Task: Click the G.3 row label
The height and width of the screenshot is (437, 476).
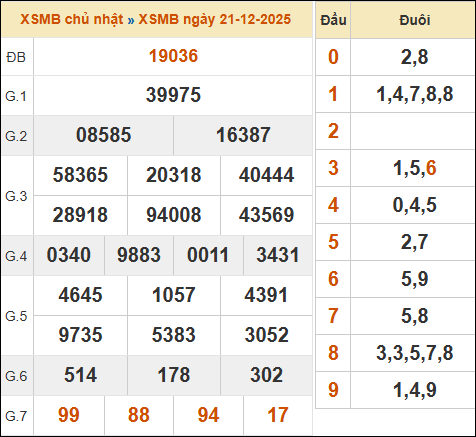Action: pos(16,196)
